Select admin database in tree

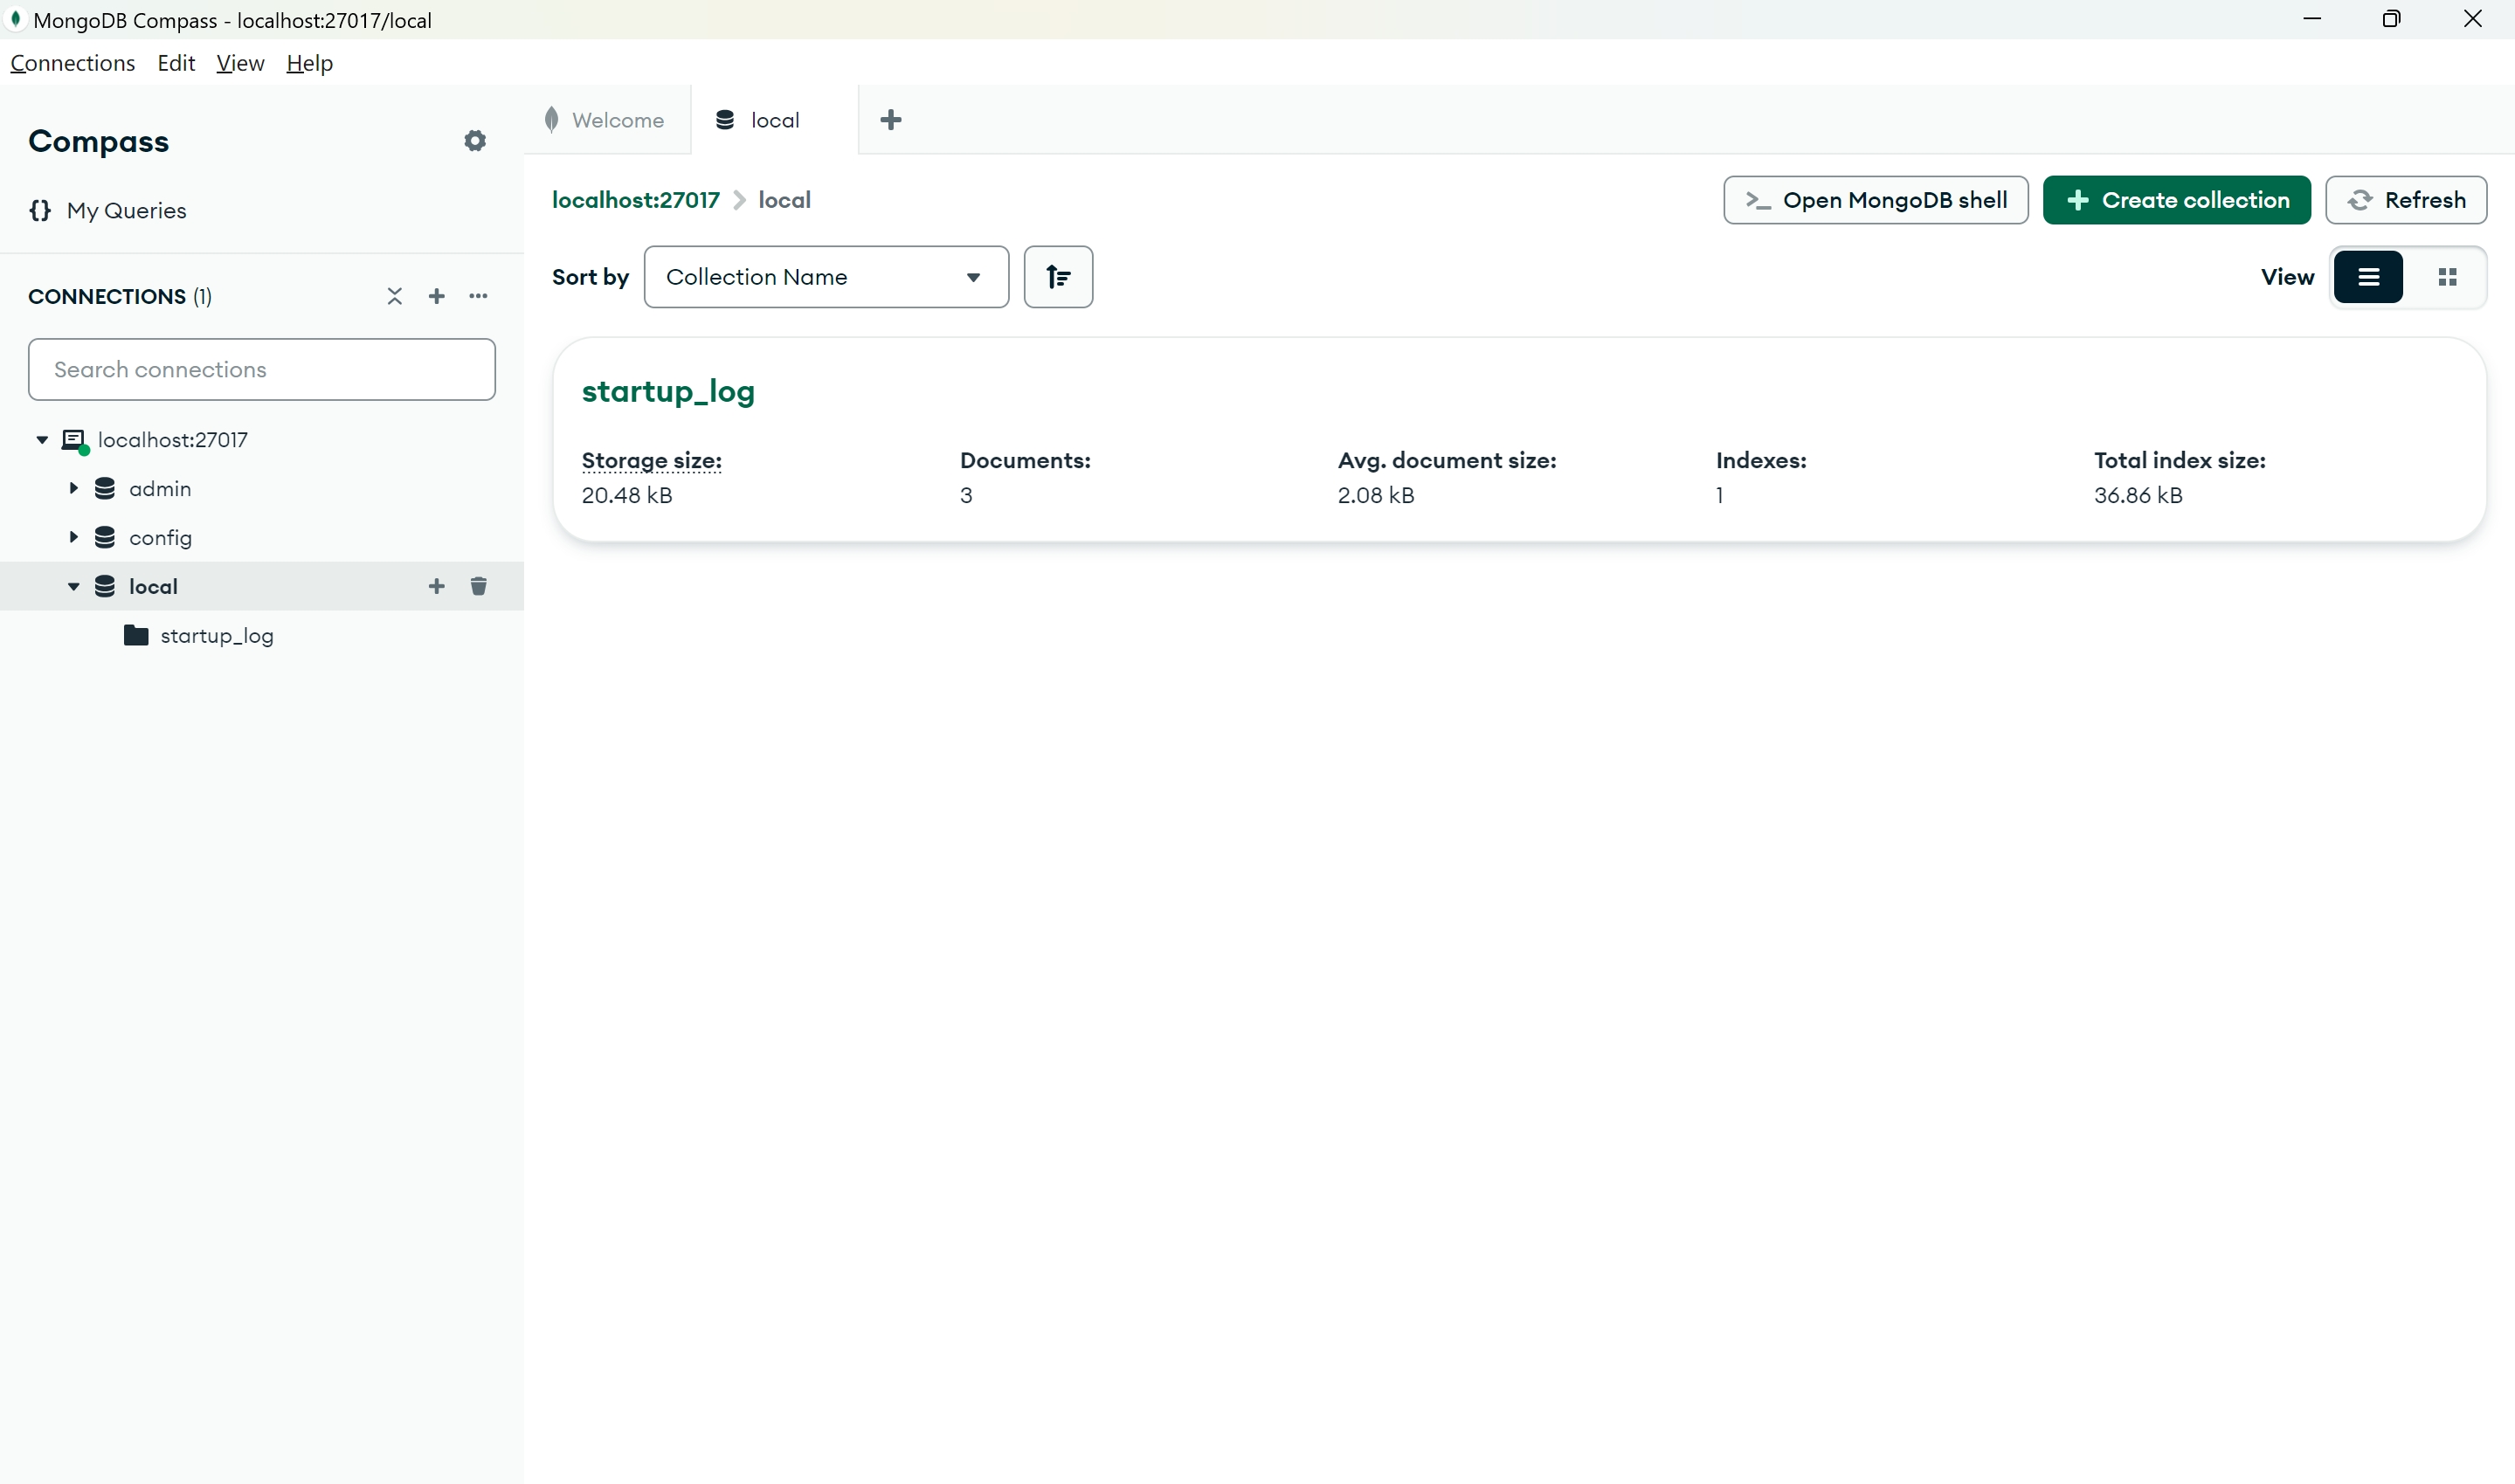click(160, 489)
